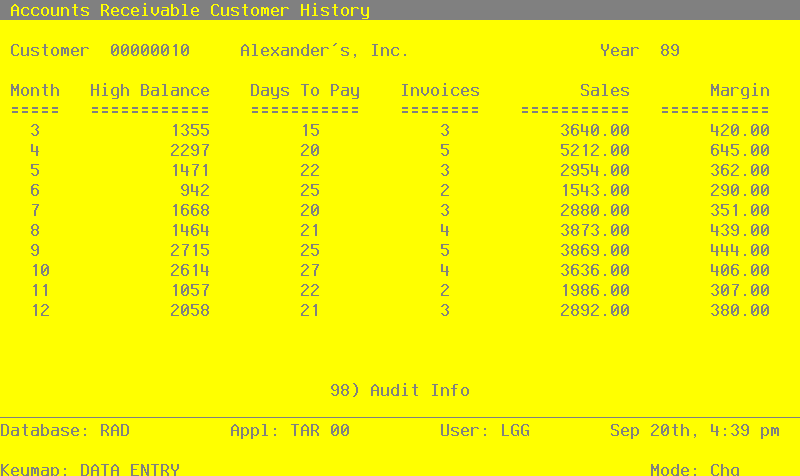The height and width of the screenshot is (476, 800).
Task: Select the 98) Audit Info option
Action: (399, 390)
